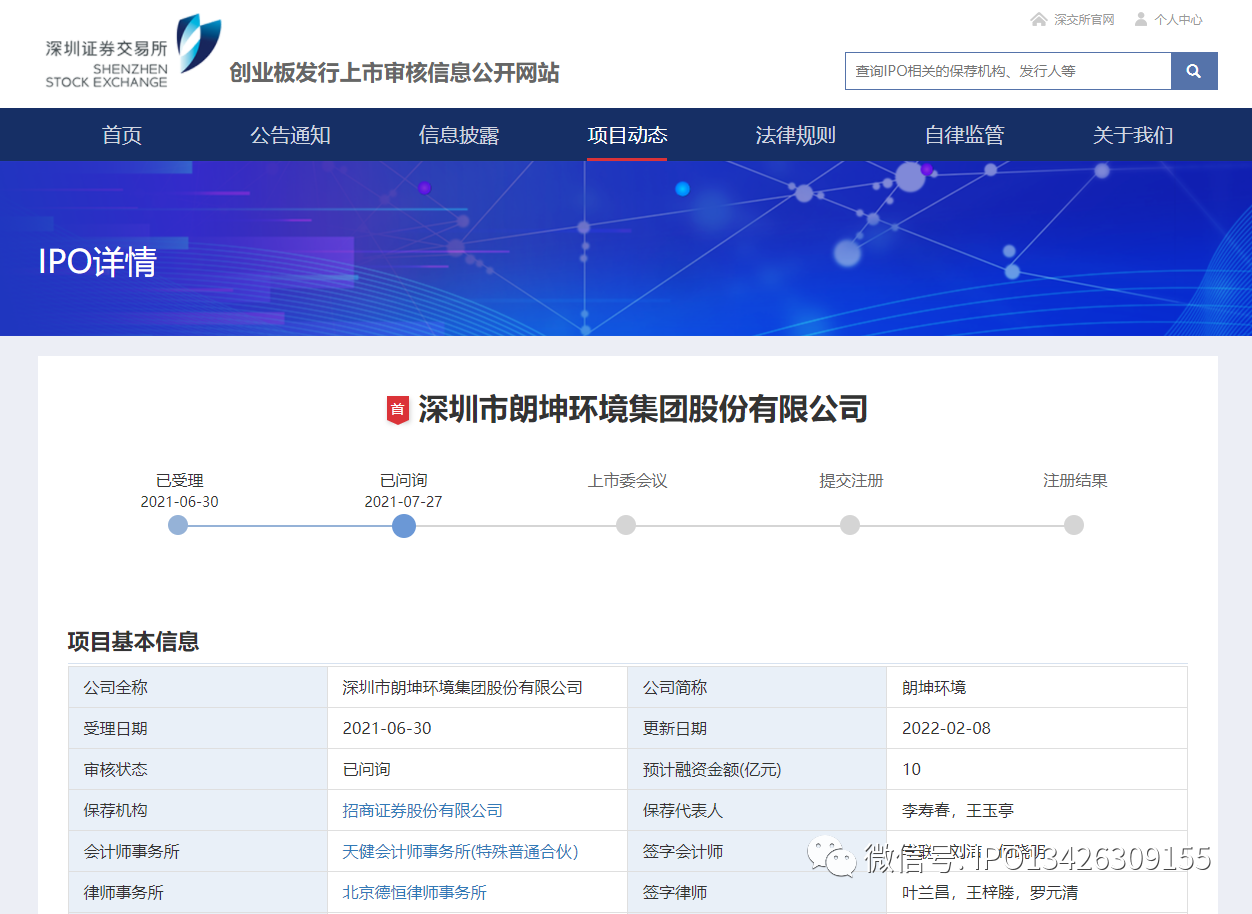Image resolution: width=1252 pixels, height=914 pixels.
Task: Click the 已受理 progress step dot
Action: pyautogui.click(x=178, y=525)
